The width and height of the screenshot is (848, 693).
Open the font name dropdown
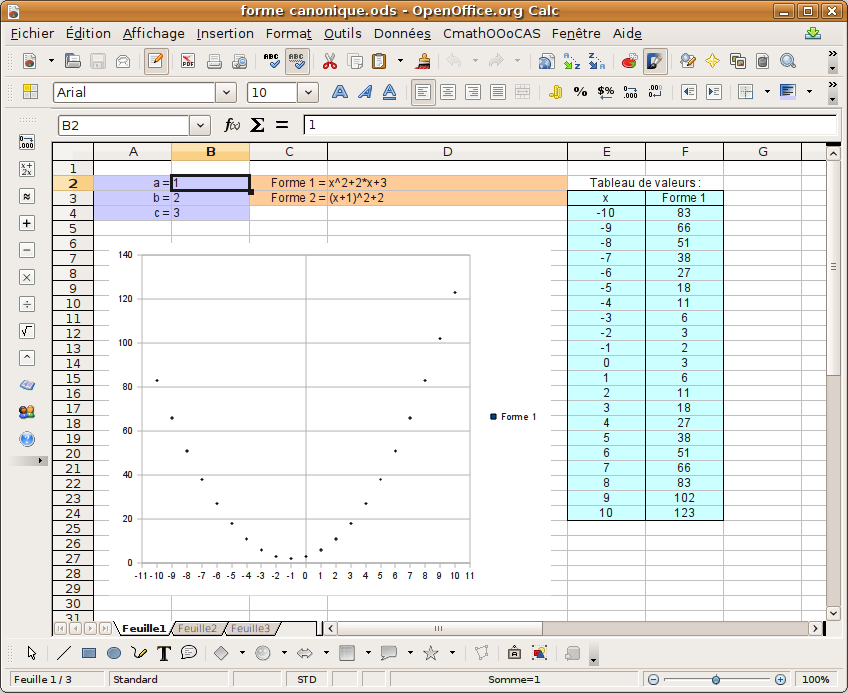pyautogui.click(x=226, y=92)
